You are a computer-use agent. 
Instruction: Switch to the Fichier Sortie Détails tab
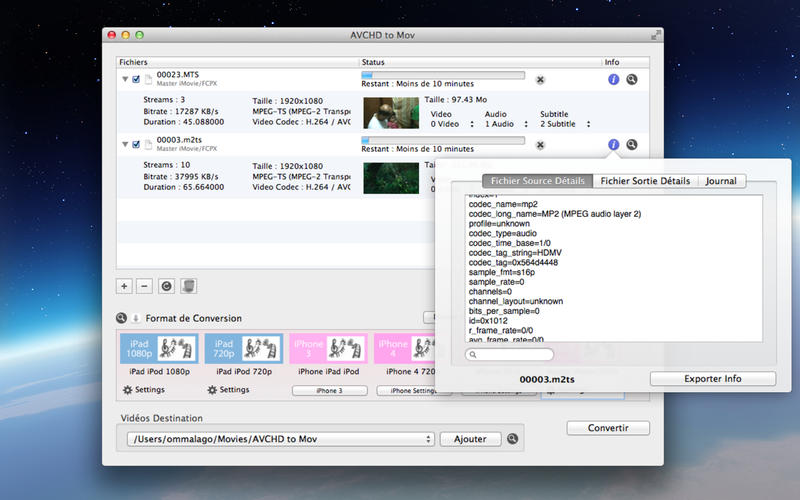pyautogui.click(x=644, y=181)
